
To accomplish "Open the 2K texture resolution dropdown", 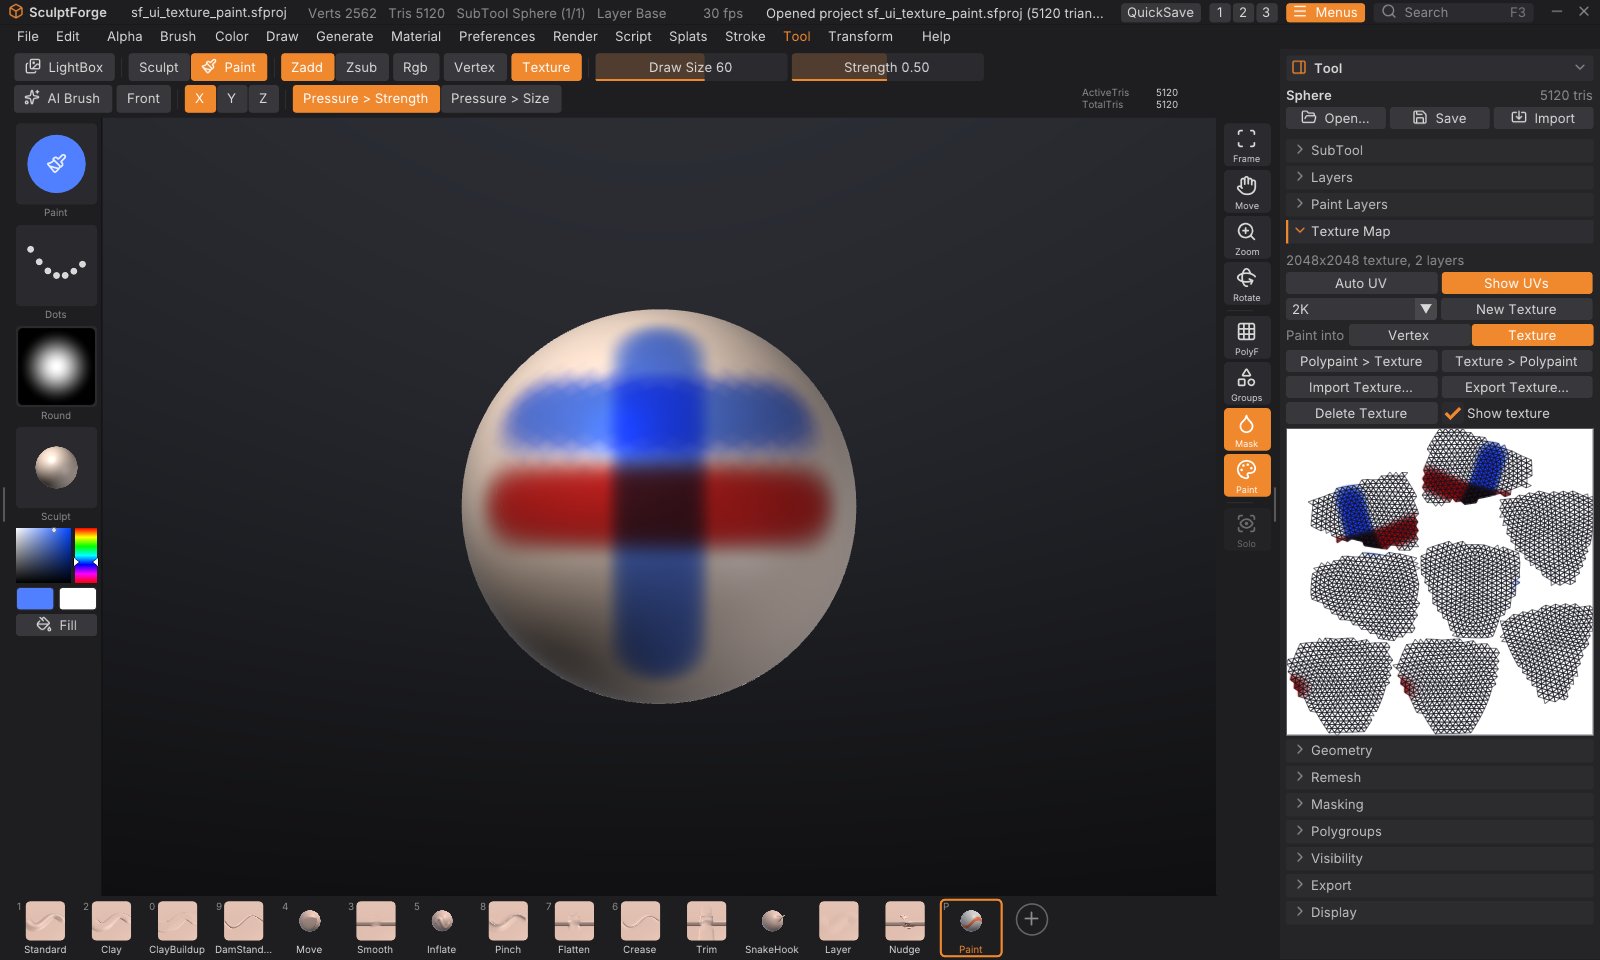I will tap(1361, 309).
